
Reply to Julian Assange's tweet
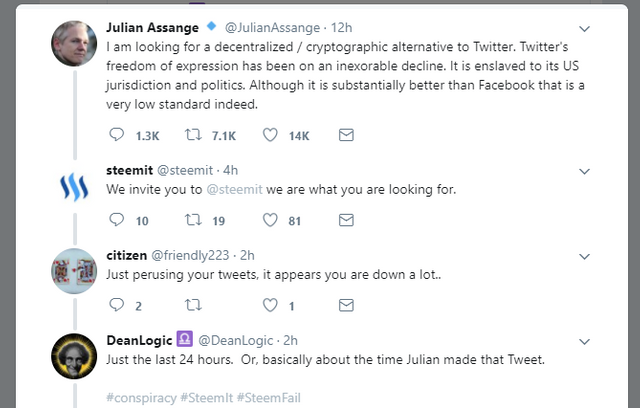[115, 135]
